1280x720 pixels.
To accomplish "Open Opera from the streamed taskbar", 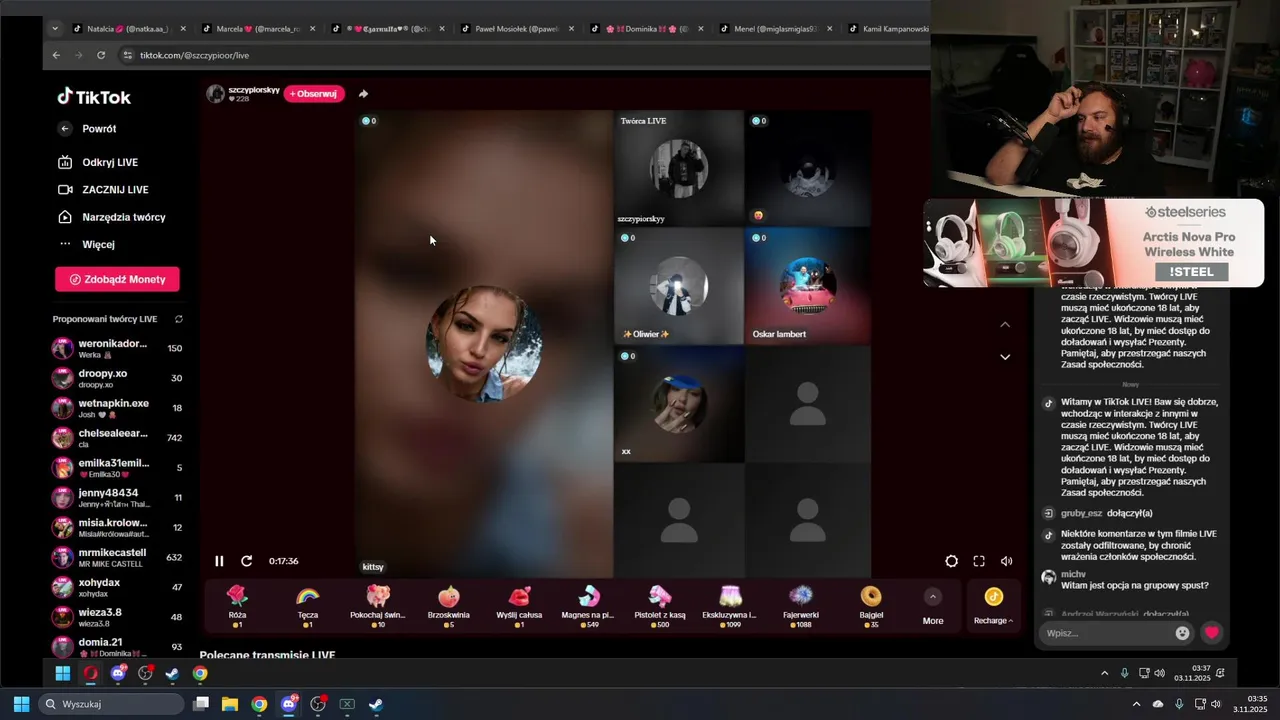I will point(91,673).
